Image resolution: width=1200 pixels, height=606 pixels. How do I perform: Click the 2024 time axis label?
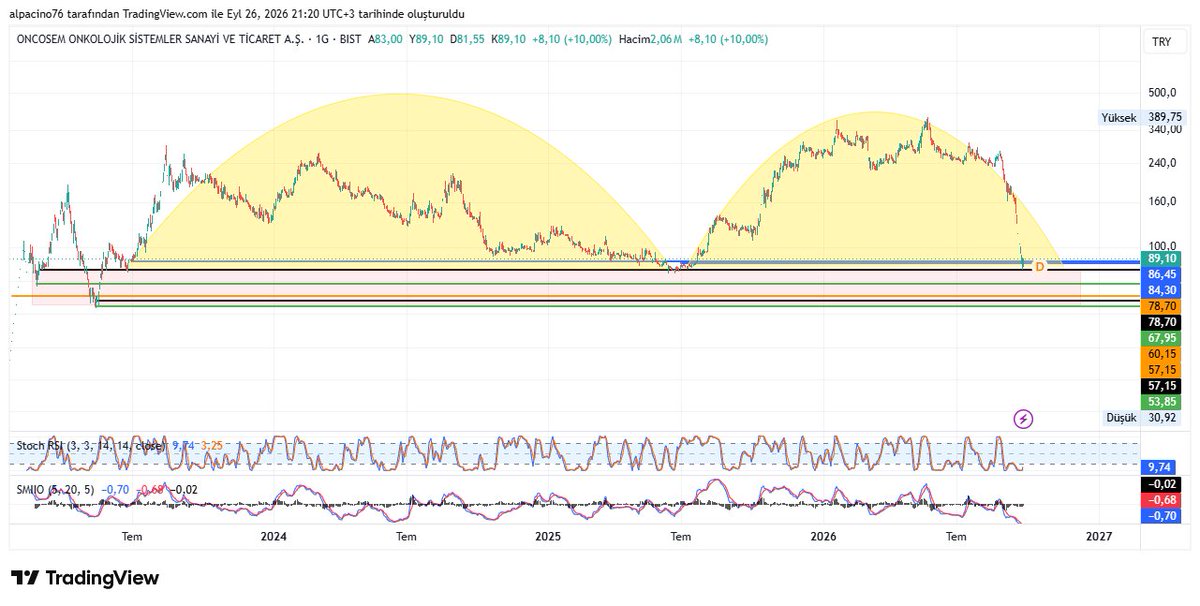pyautogui.click(x=273, y=537)
